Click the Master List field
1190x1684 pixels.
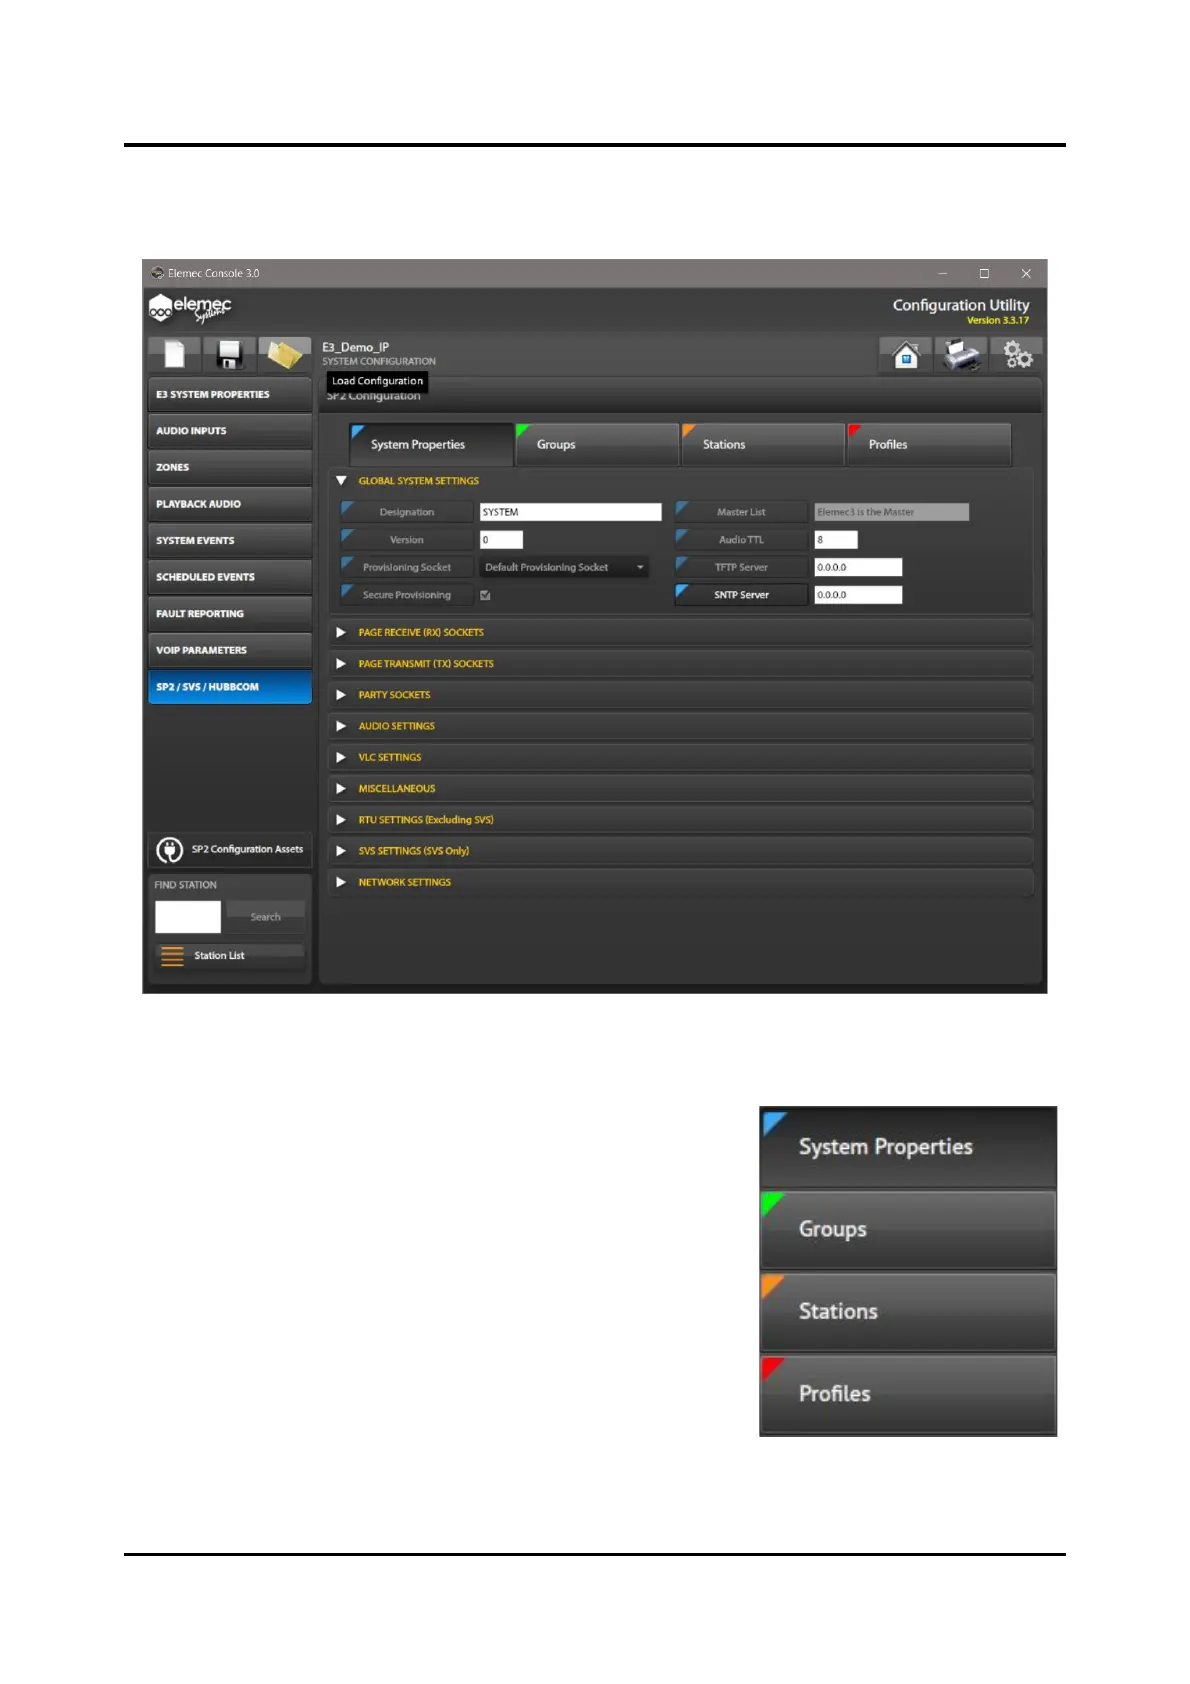click(x=891, y=512)
